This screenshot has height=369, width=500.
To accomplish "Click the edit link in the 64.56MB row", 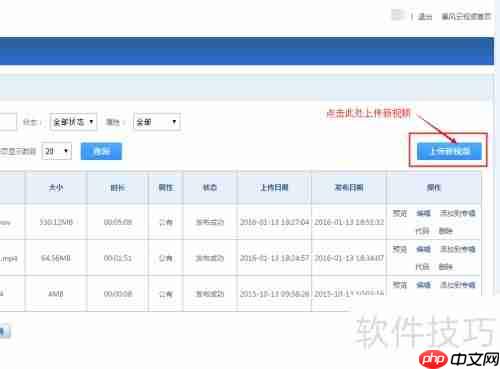I will coord(423,249).
